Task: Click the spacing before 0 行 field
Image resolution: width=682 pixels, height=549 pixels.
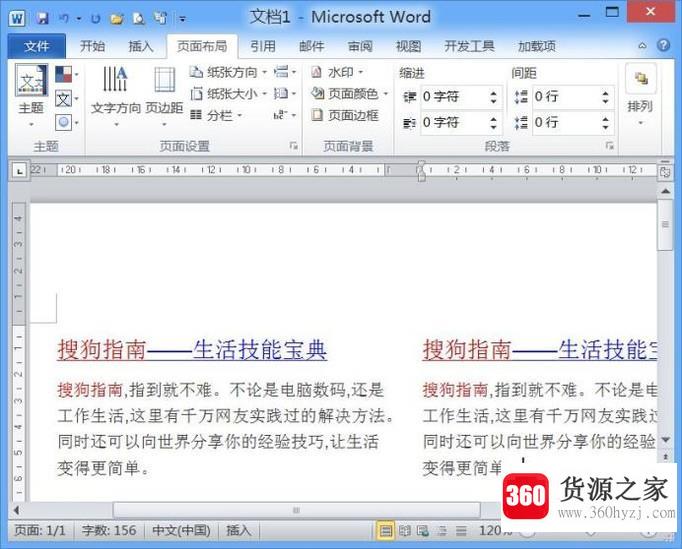Action: tap(566, 97)
